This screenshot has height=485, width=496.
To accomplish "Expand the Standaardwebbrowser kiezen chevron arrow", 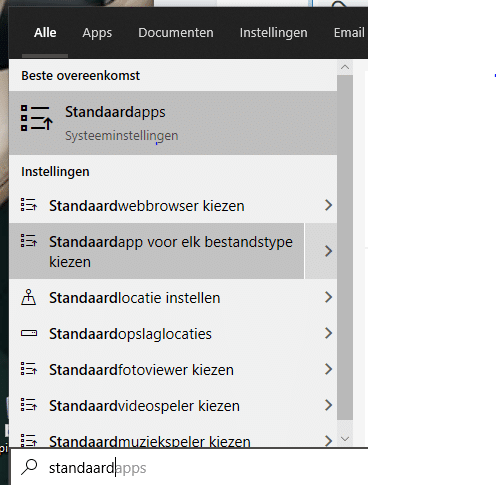I will [x=328, y=205].
